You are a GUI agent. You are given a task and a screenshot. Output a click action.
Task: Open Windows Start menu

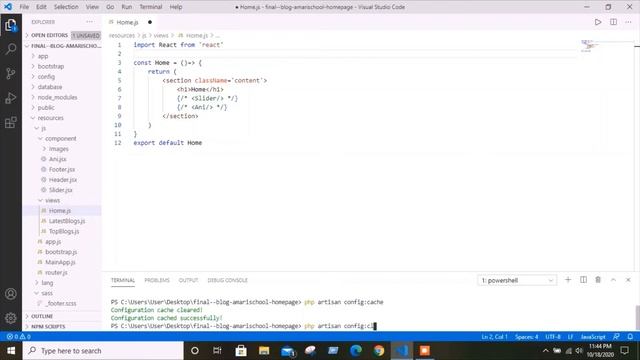click(x=11, y=351)
